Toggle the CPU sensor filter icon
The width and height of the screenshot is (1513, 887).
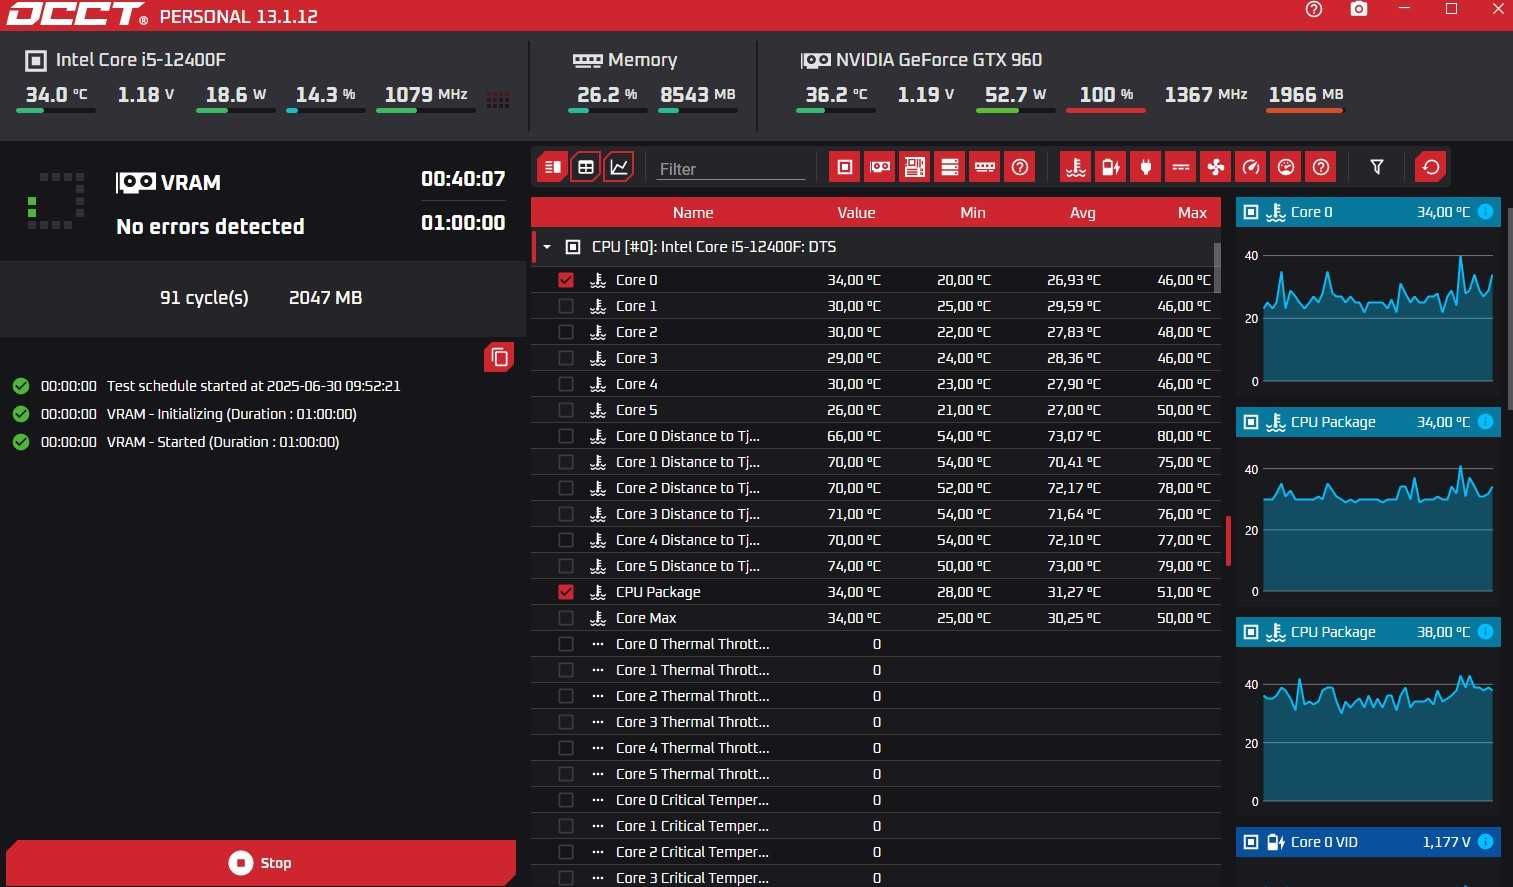pos(845,167)
